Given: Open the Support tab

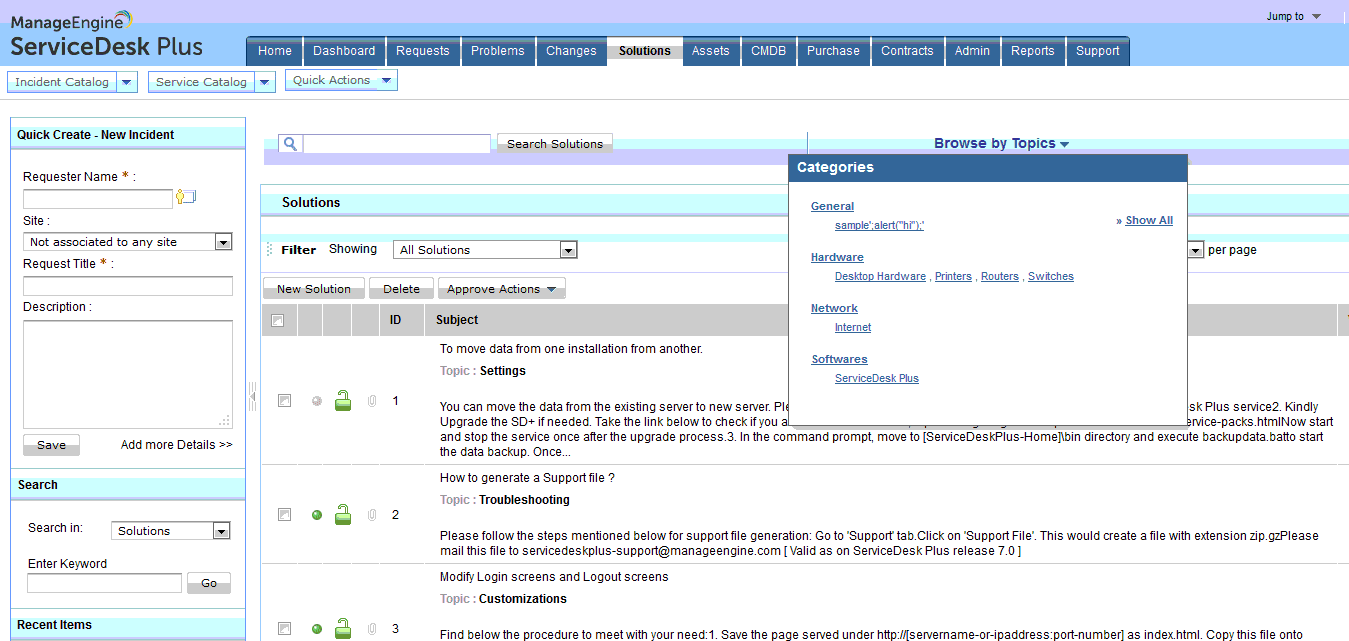Looking at the screenshot, I should (x=1098, y=51).
